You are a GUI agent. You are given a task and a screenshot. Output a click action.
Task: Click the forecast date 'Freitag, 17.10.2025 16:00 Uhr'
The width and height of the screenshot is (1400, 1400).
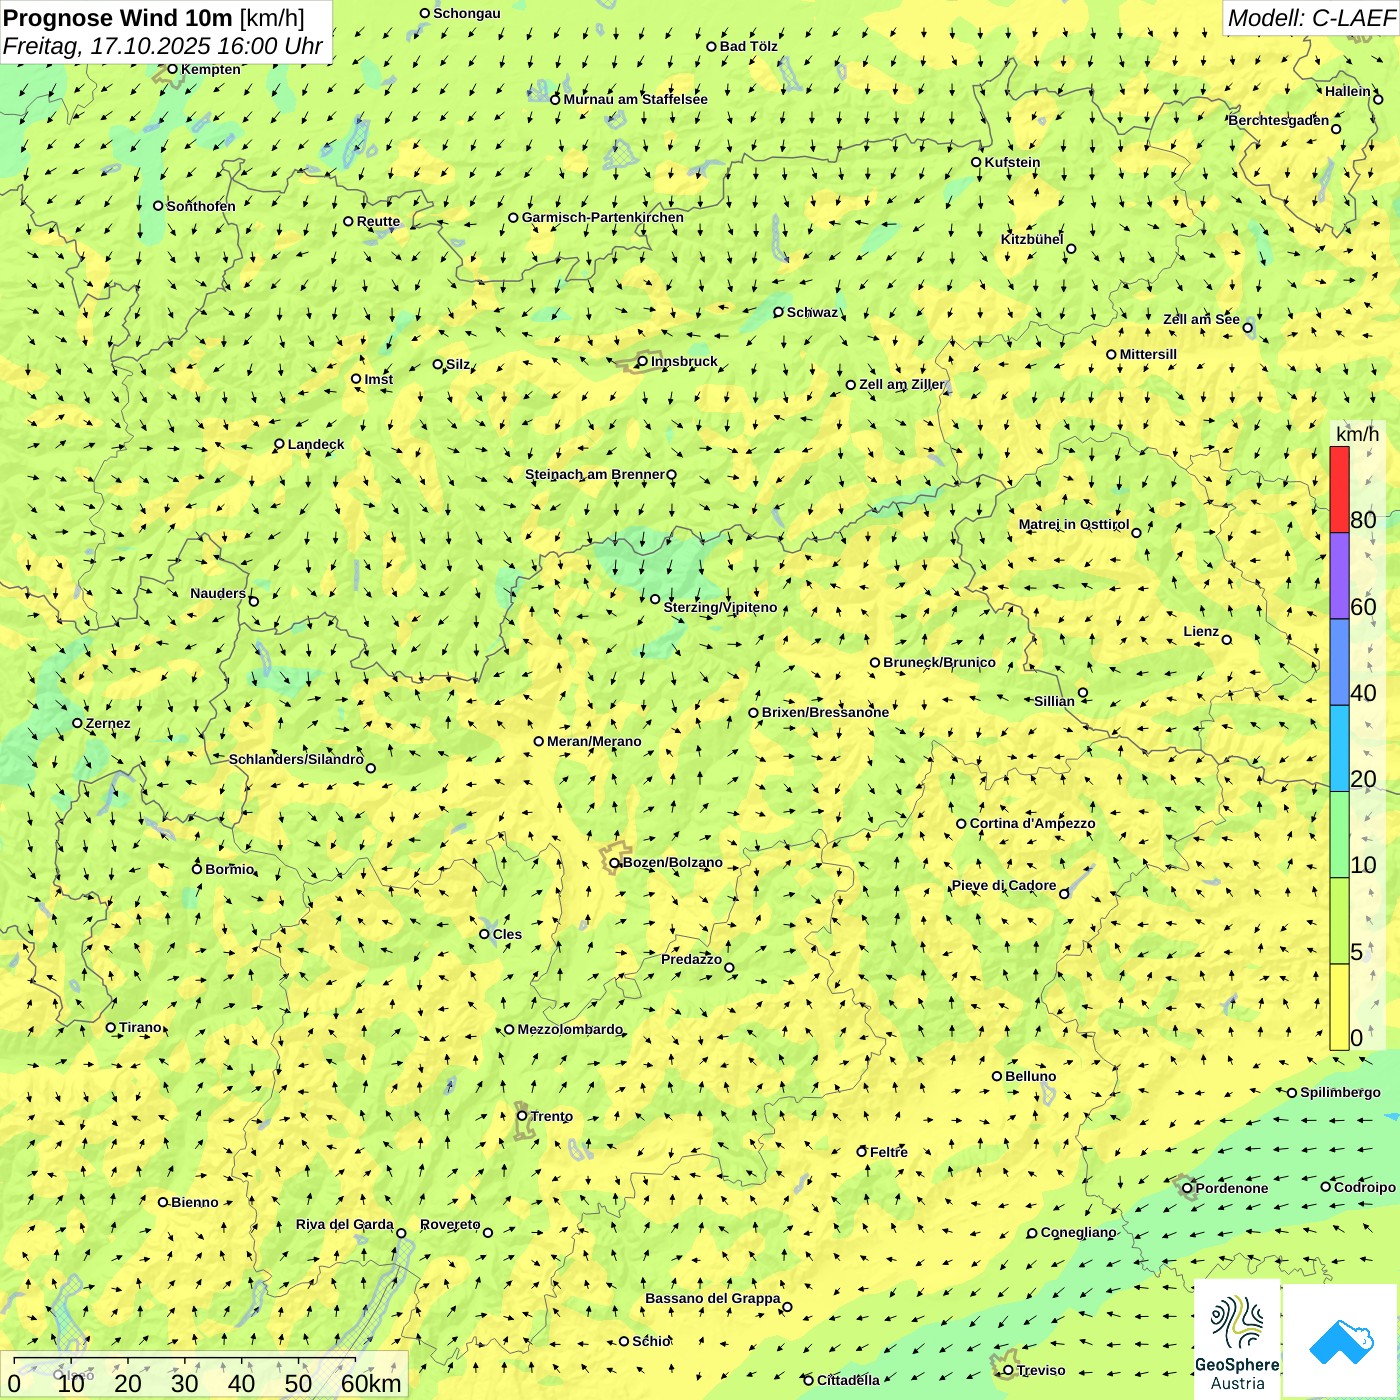pos(163,46)
